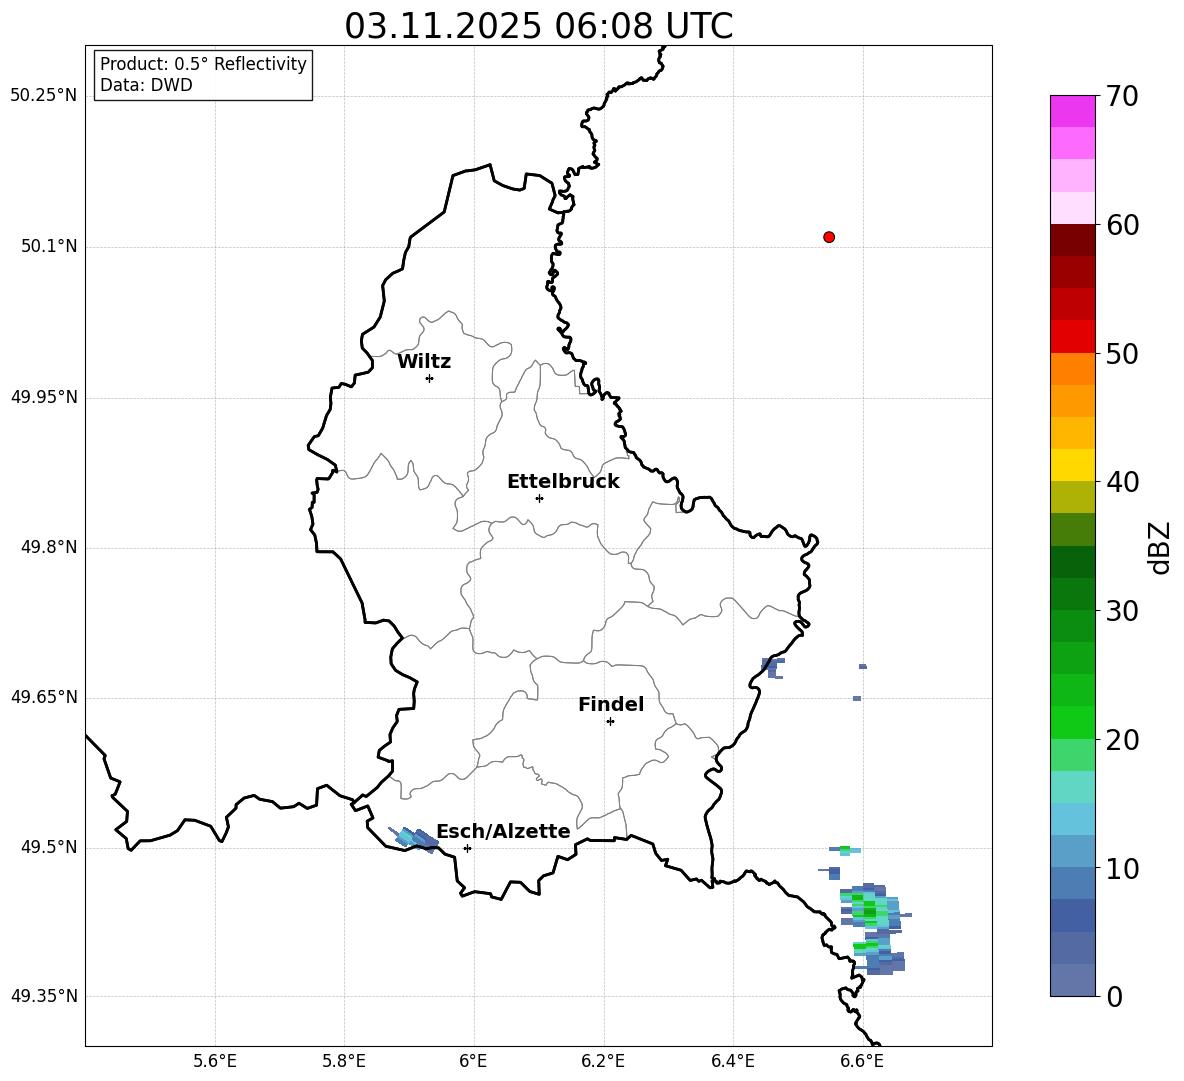
Task: Select the Findel city label
Action: coord(611,704)
